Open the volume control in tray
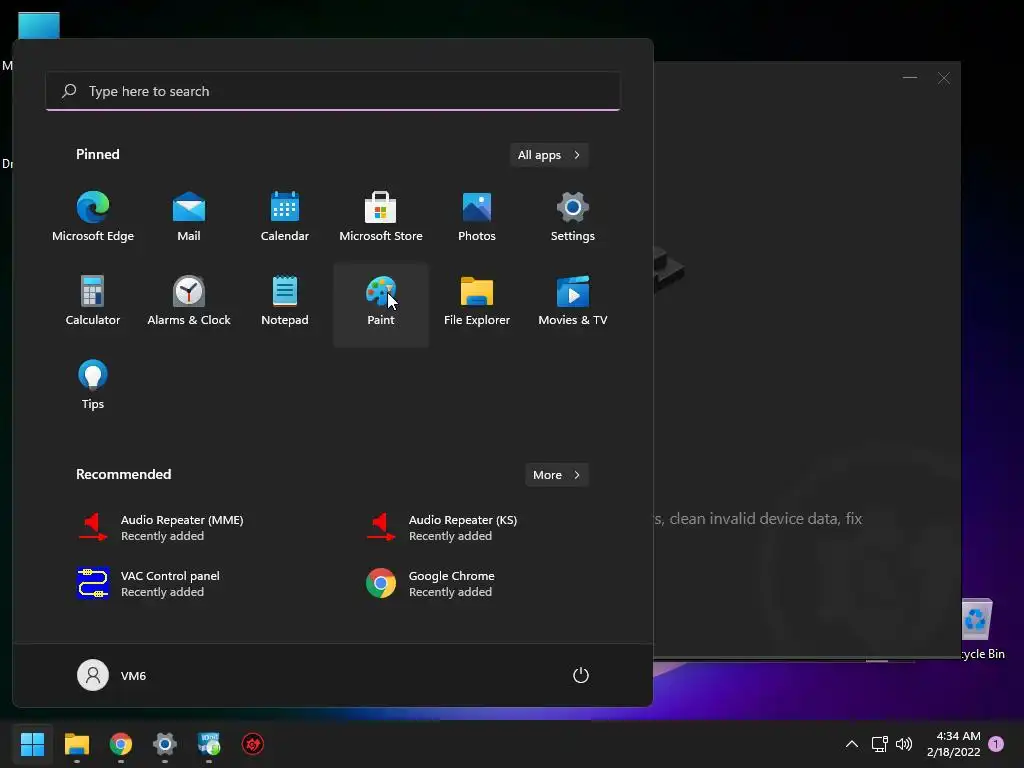This screenshot has width=1024, height=768. 904,744
